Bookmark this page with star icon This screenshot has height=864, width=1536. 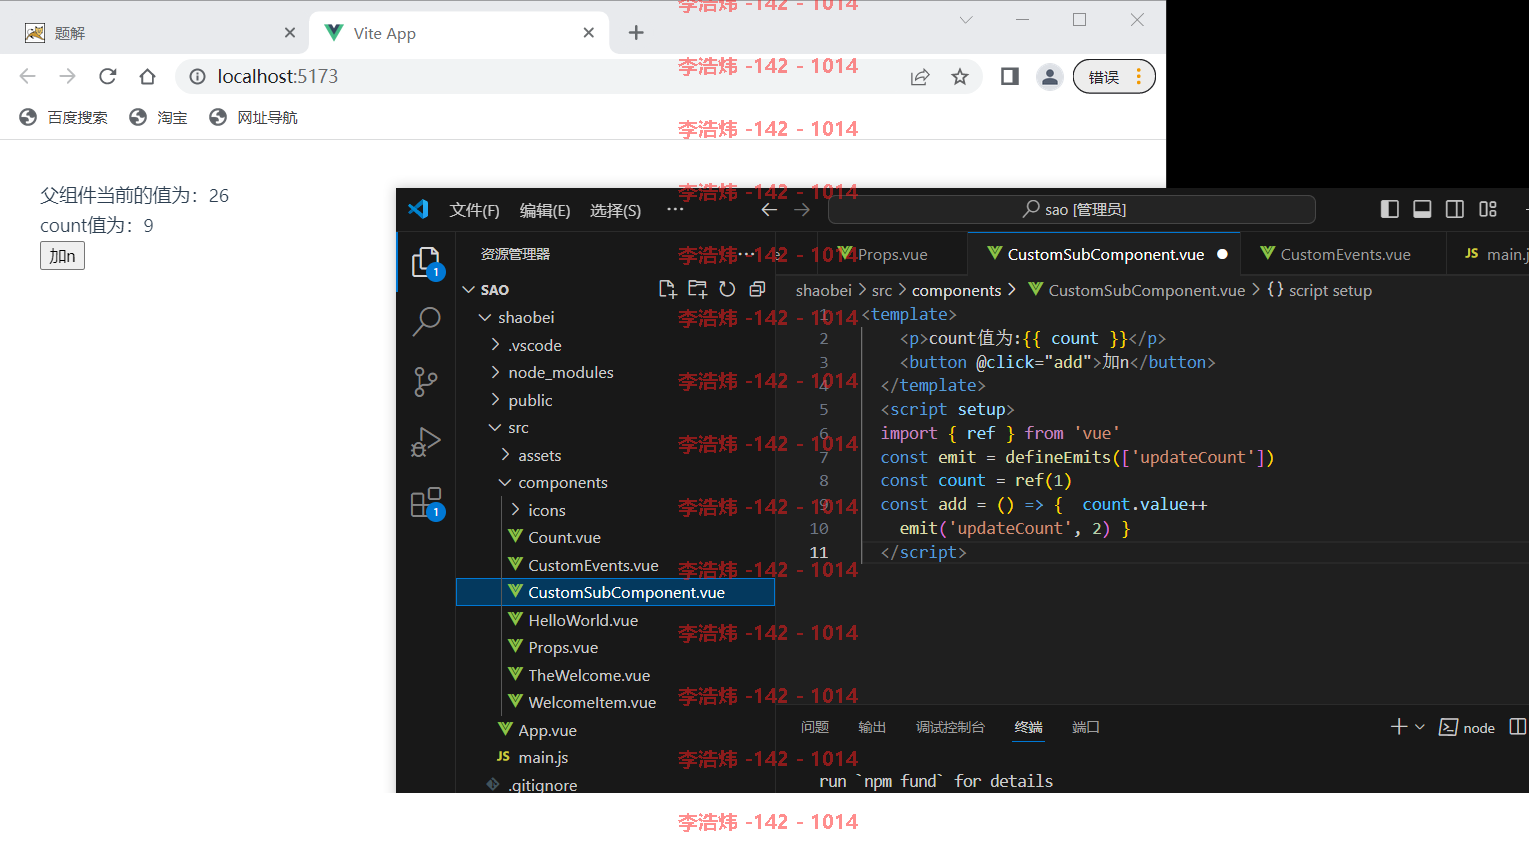(x=960, y=77)
